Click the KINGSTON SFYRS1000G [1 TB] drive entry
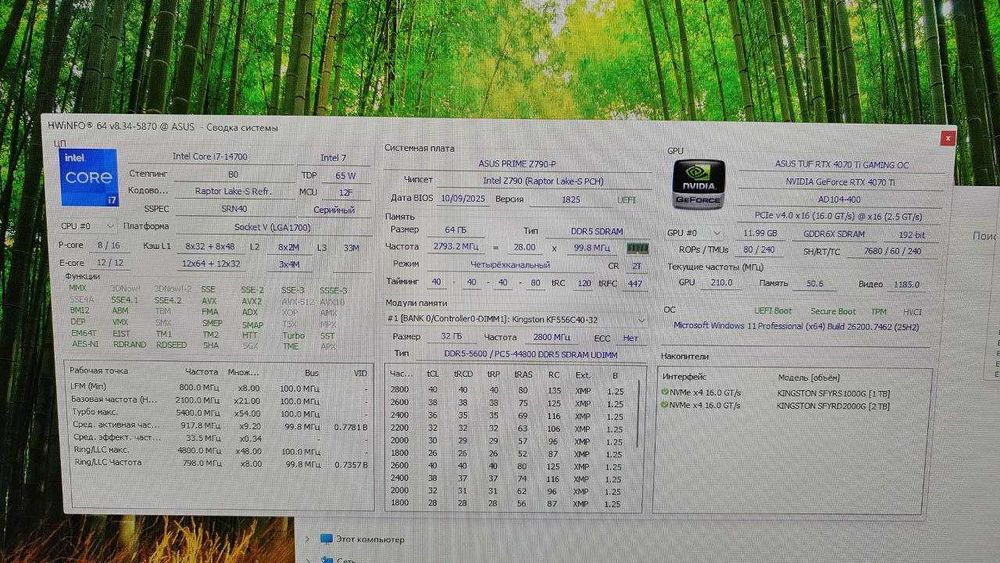Screen dimensions: 1000x563 tap(834, 393)
